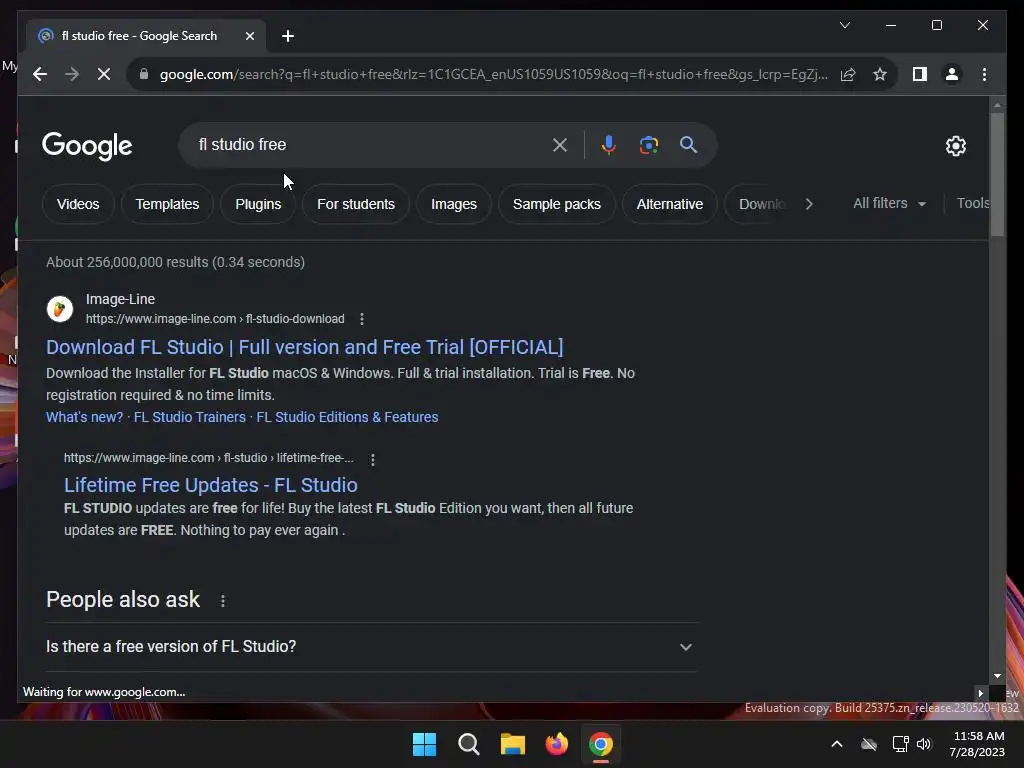Screen dimensions: 1024x768
Task: Select the Sample packs filter chip
Action: tap(556, 204)
